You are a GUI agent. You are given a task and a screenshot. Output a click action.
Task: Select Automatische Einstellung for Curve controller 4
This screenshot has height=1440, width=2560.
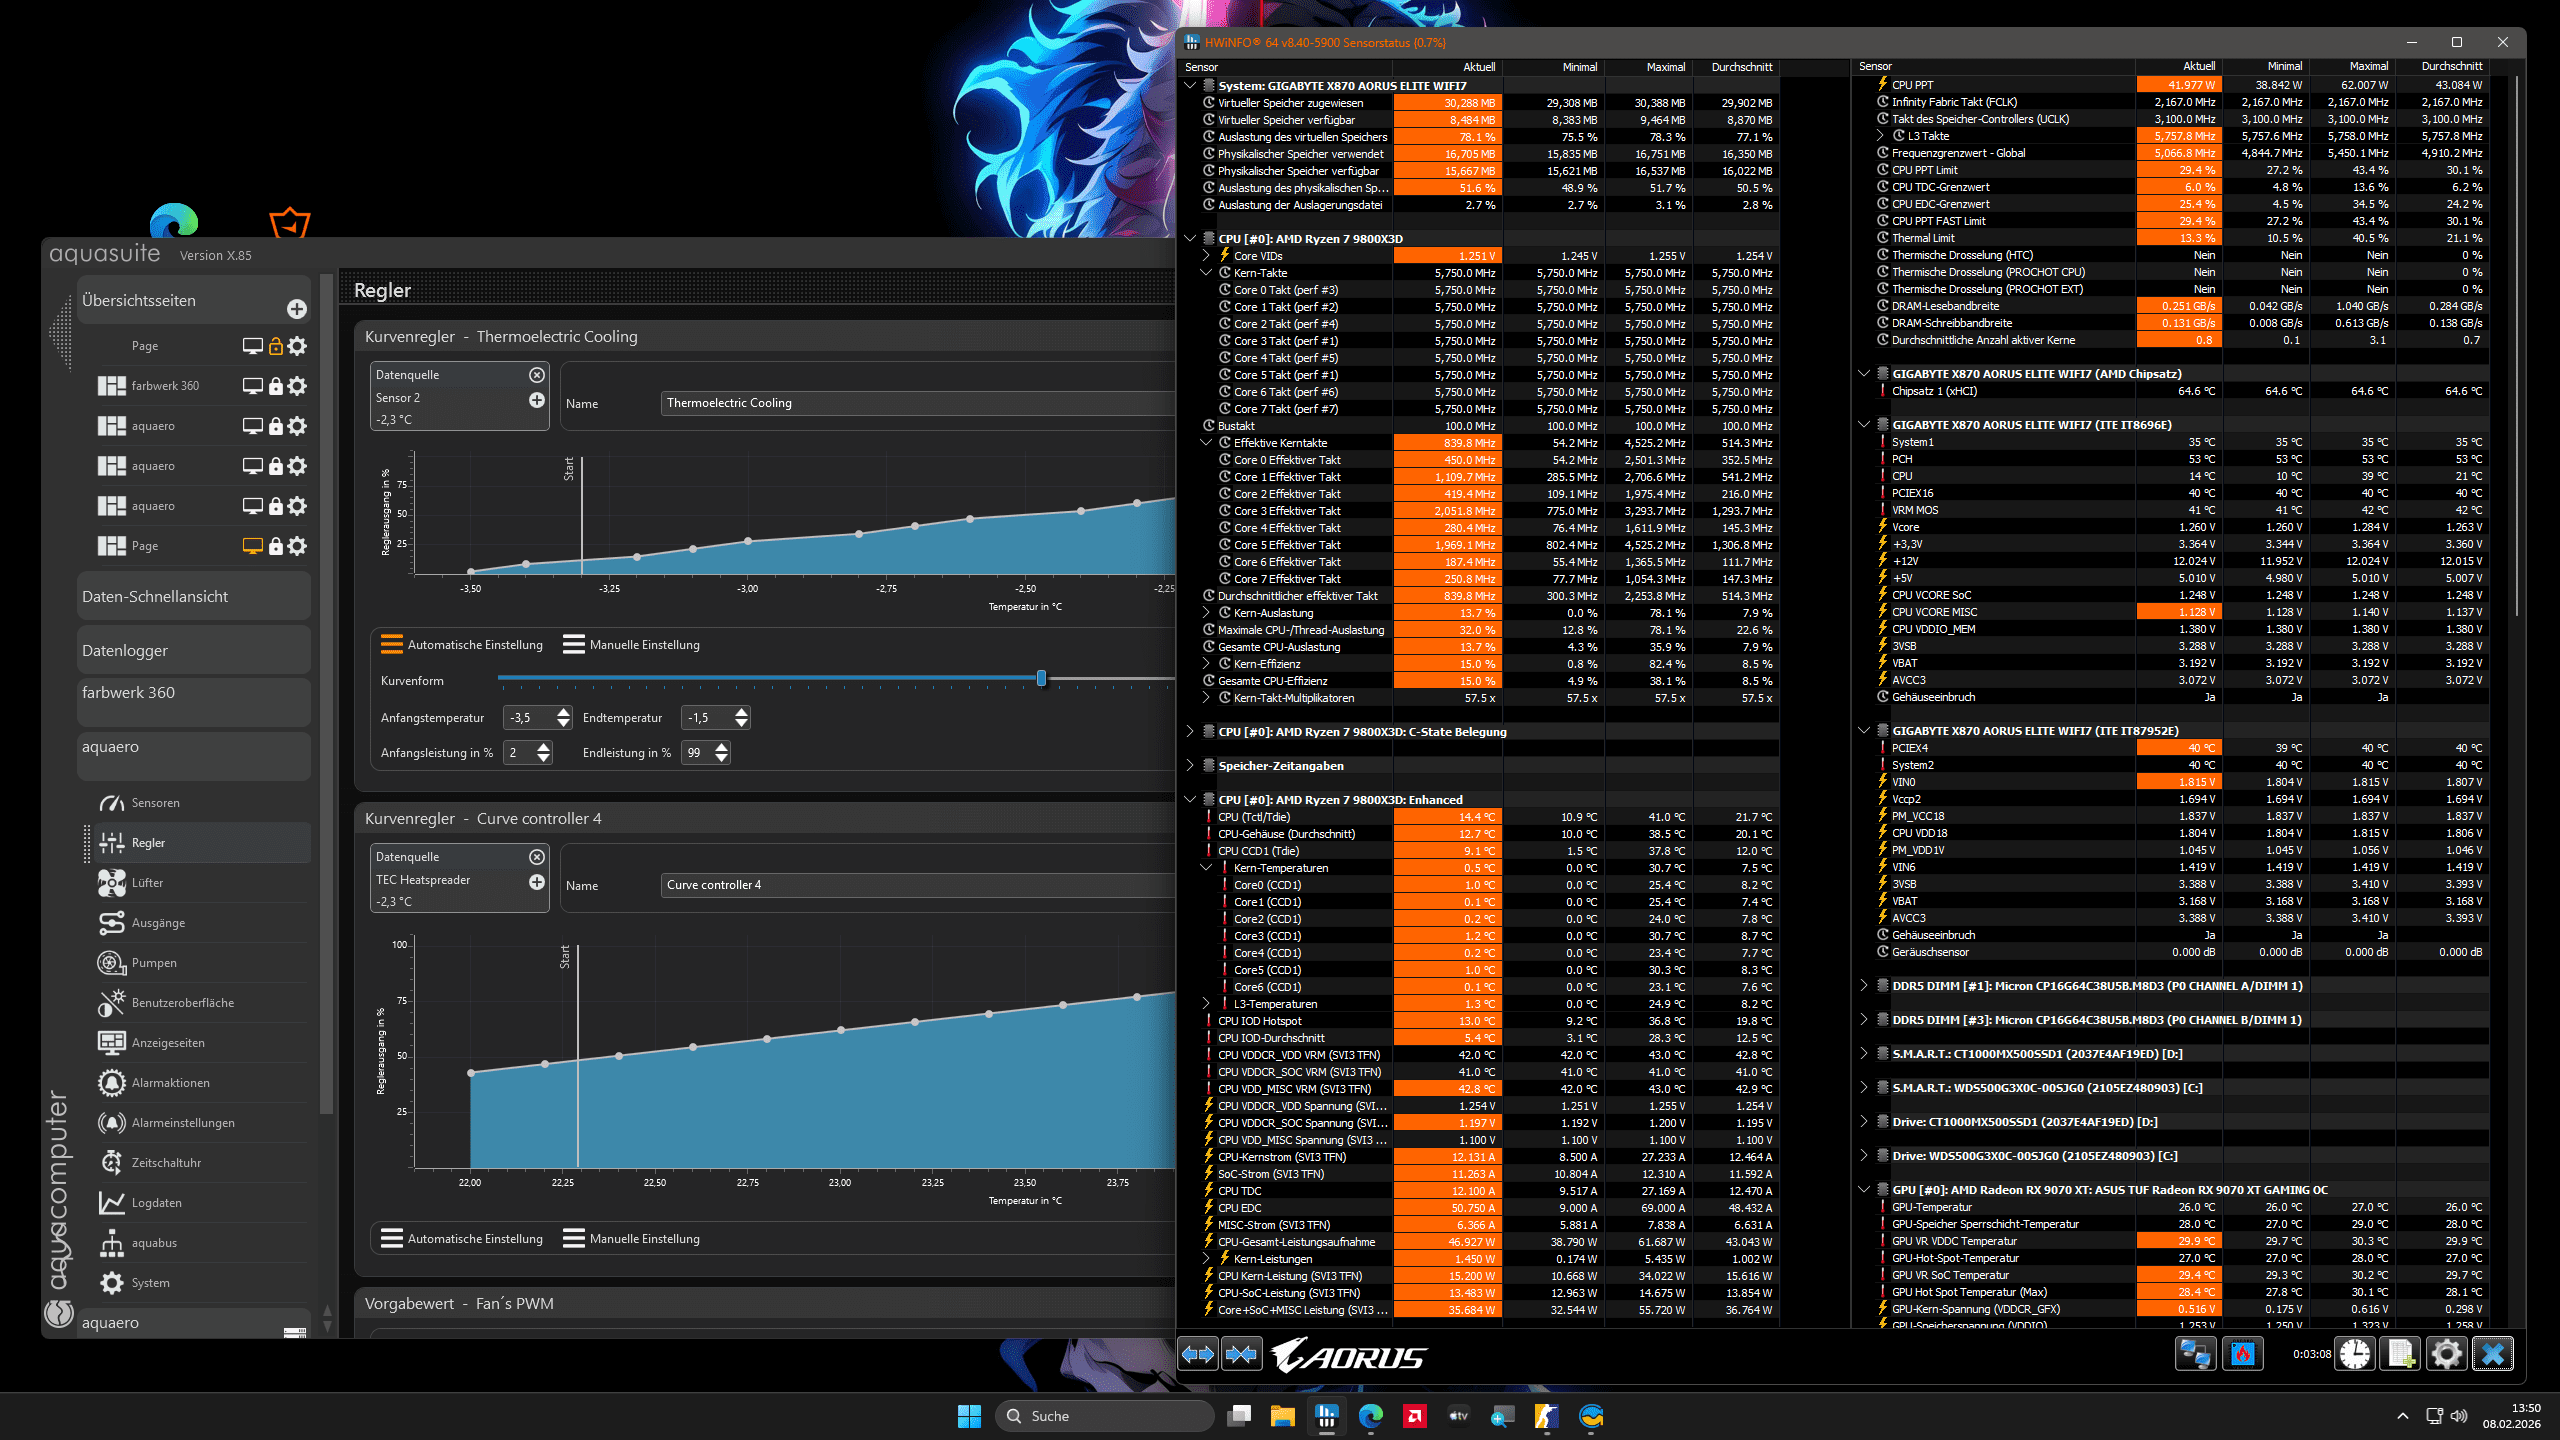(462, 1239)
